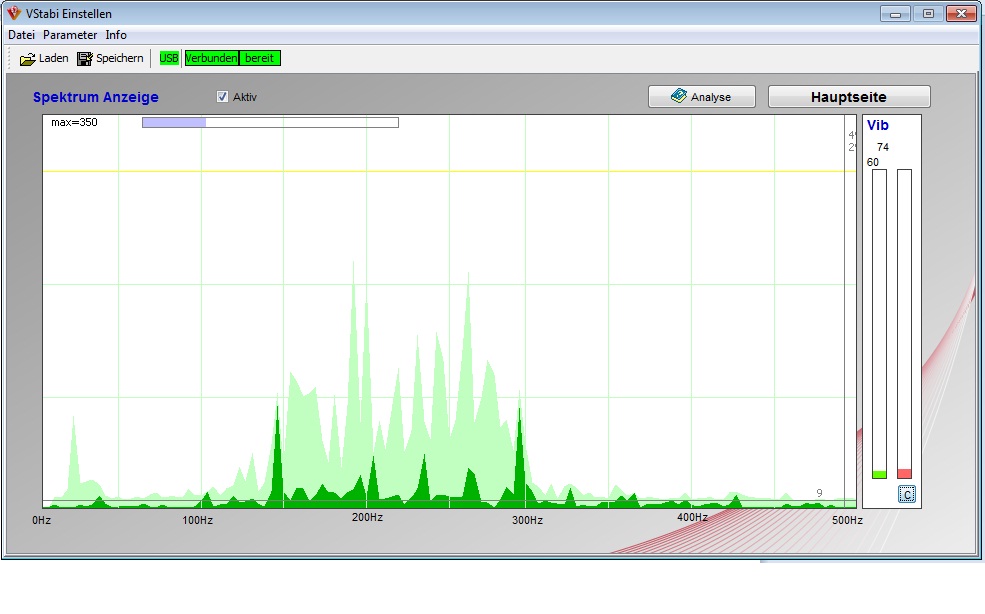Click the green USB status indicator
Image resolution: width=985 pixels, height=614 pixels.
pos(169,58)
